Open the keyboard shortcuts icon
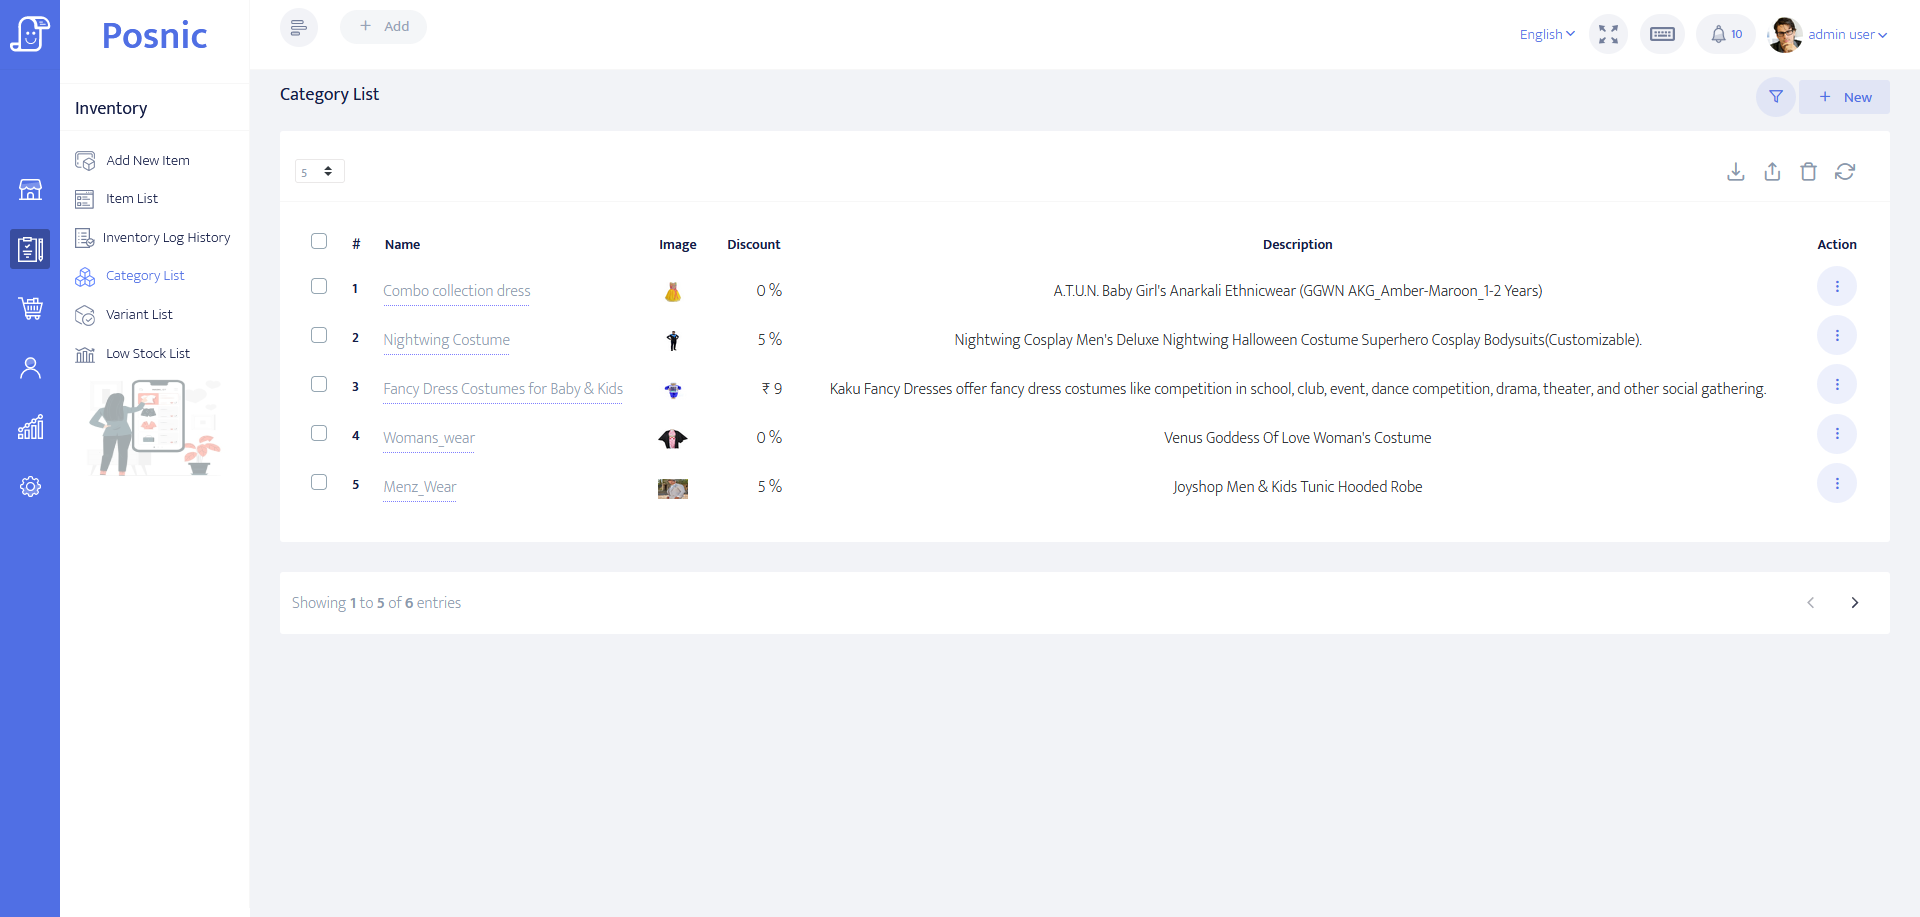 (x=1662, y=34)
